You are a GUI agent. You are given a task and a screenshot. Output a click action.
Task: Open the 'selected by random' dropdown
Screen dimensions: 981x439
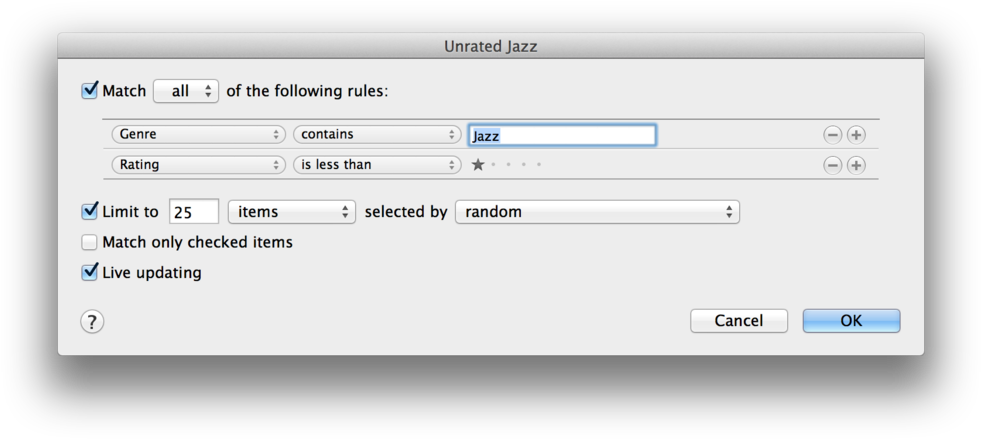click(597, 212)
